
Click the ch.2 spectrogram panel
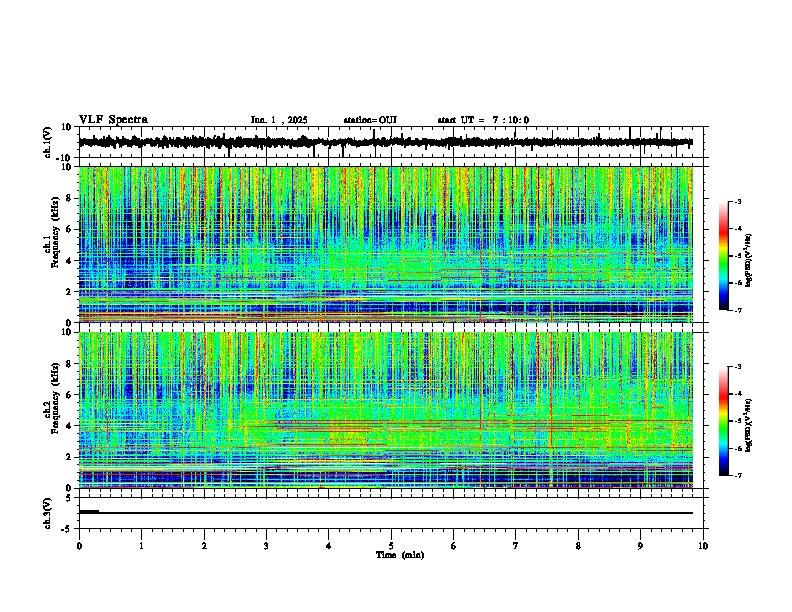coord(386,410)
